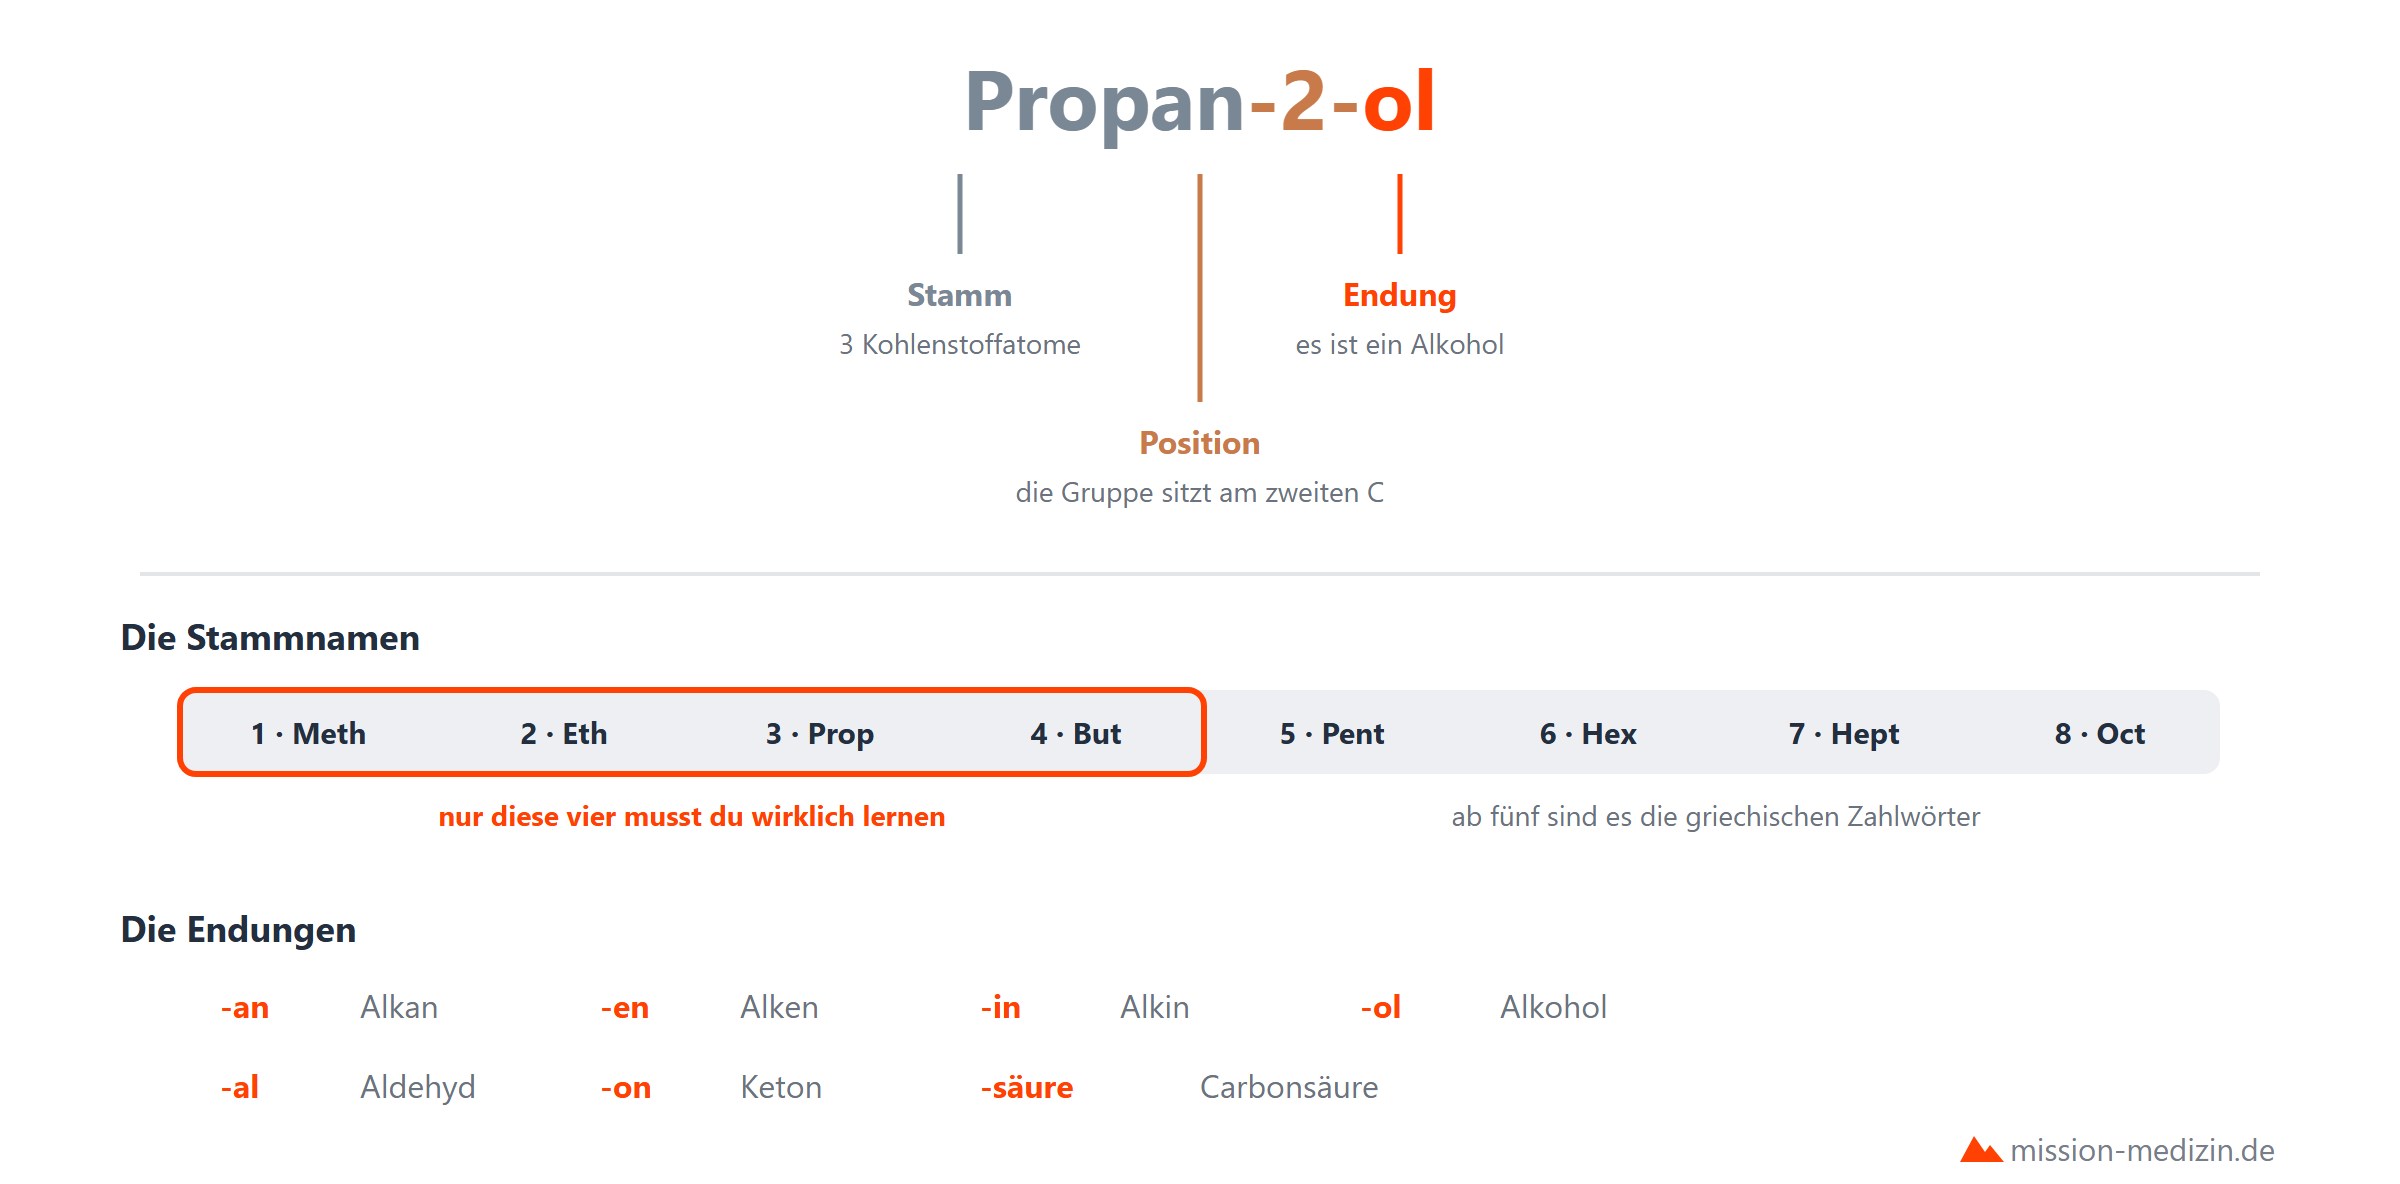Select the '8 · Oct' stem entry
Screen dimensions: 2400x1184
(2100, 734)
